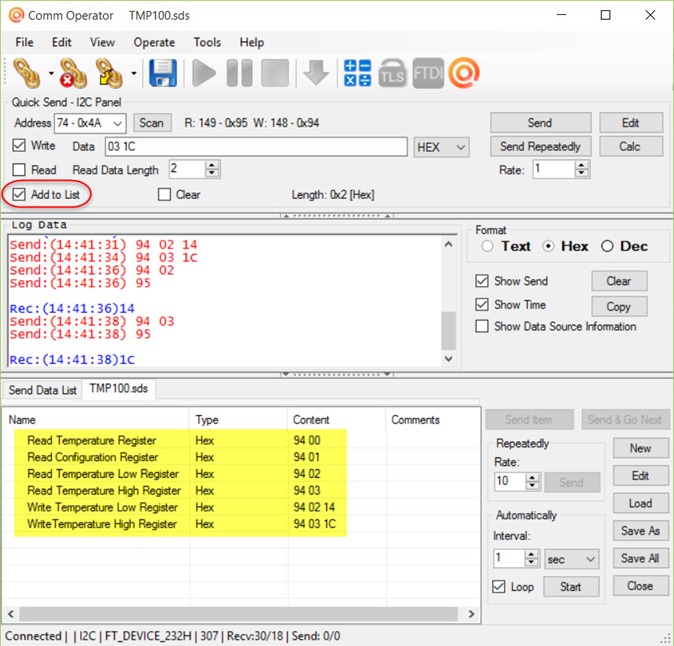
Task: Toggle the Read checkbox
Action: [x=19, y=170]
